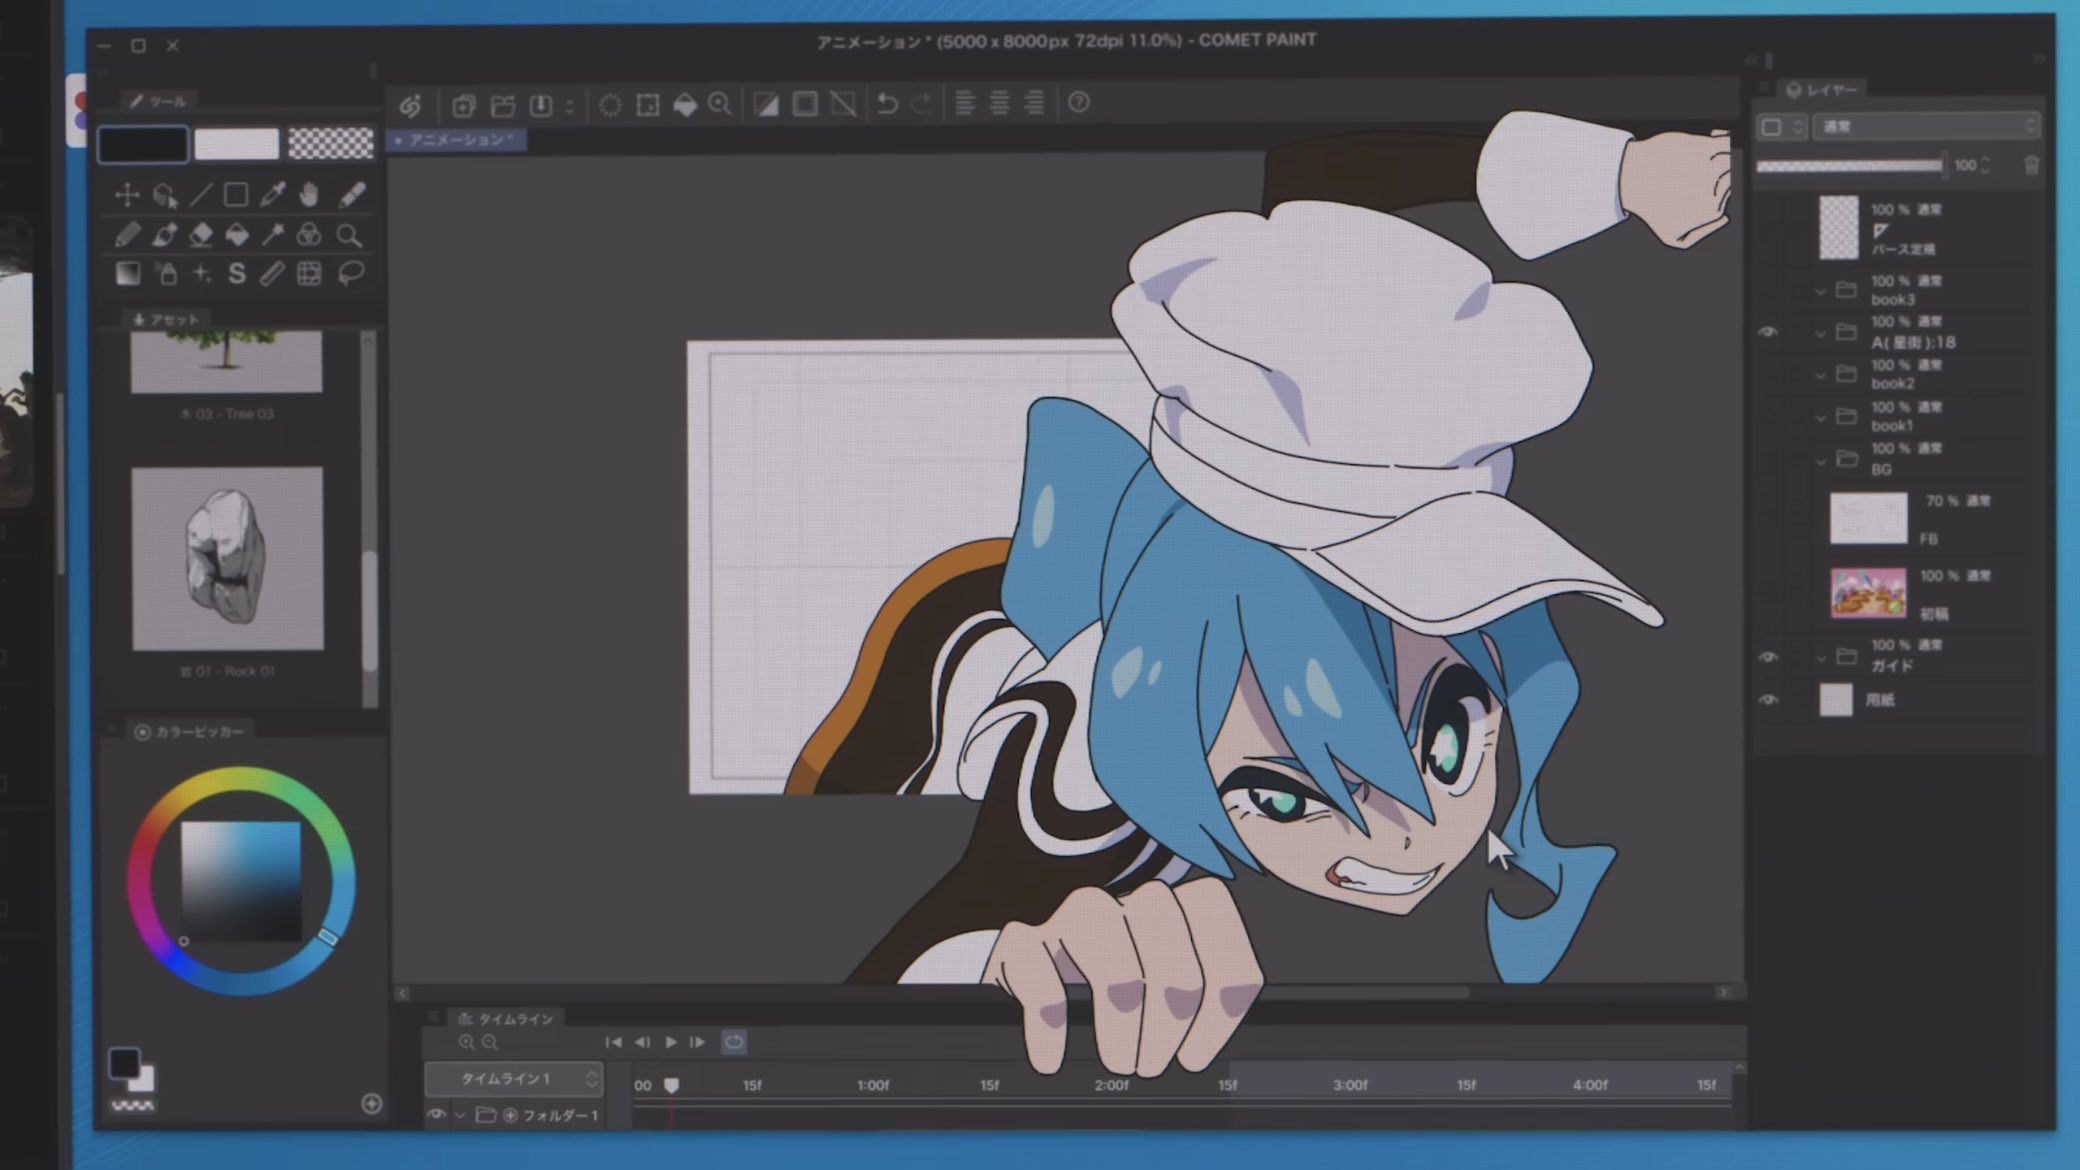Align right using toolbar icon
The height and width of the screenshot is (1170, 2080).
(1035, 102)
